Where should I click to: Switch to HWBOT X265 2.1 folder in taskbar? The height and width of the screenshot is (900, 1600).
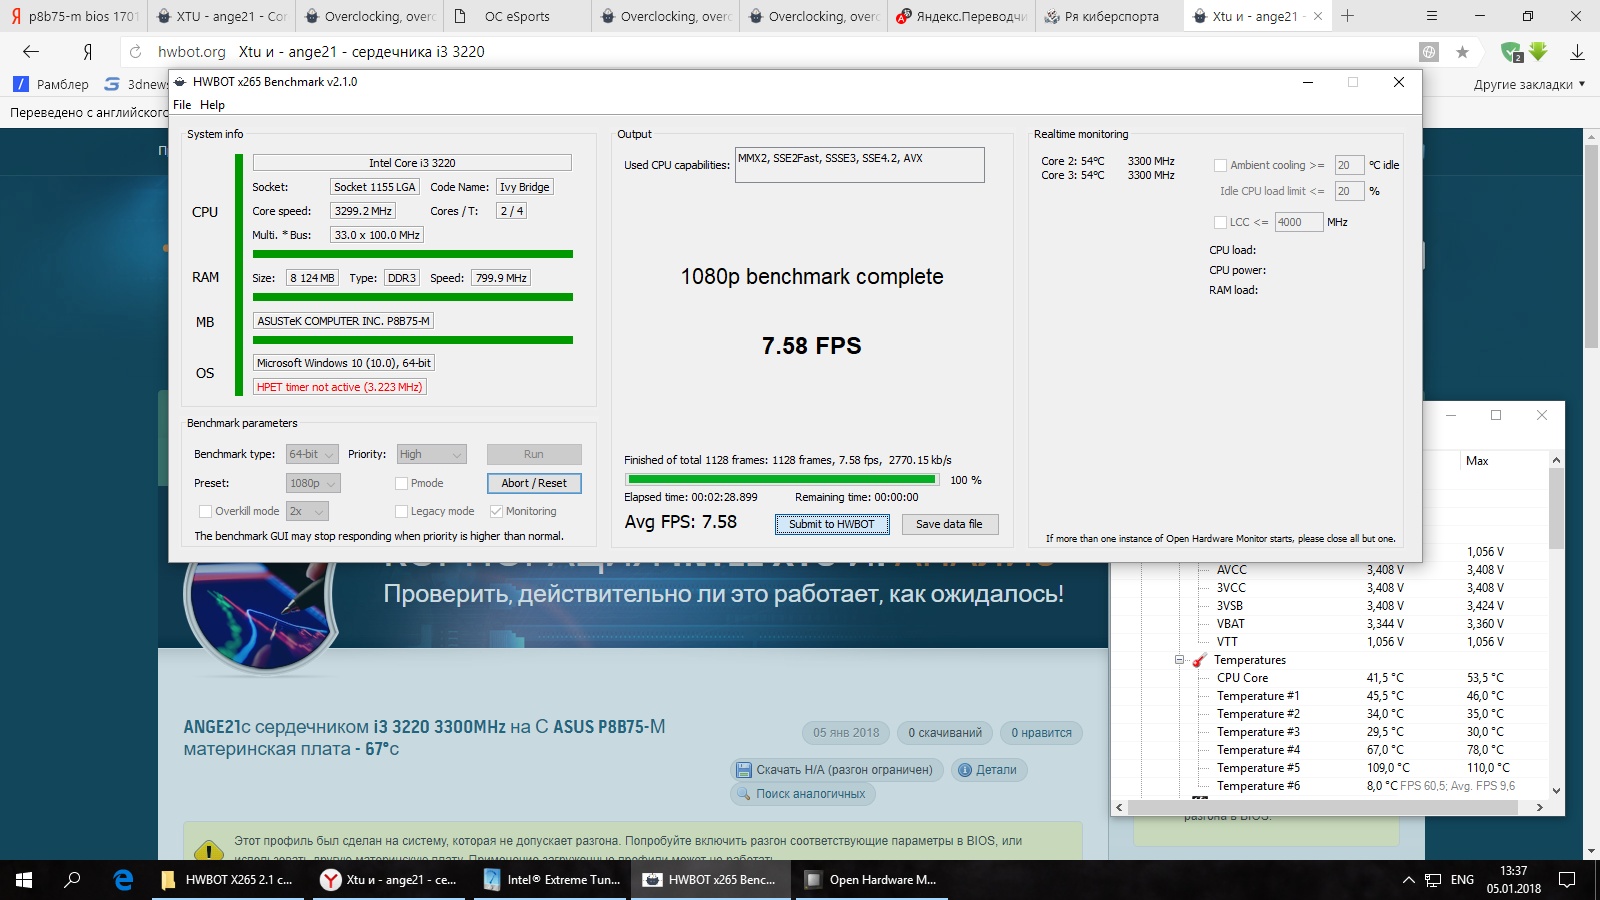point(228,880)
